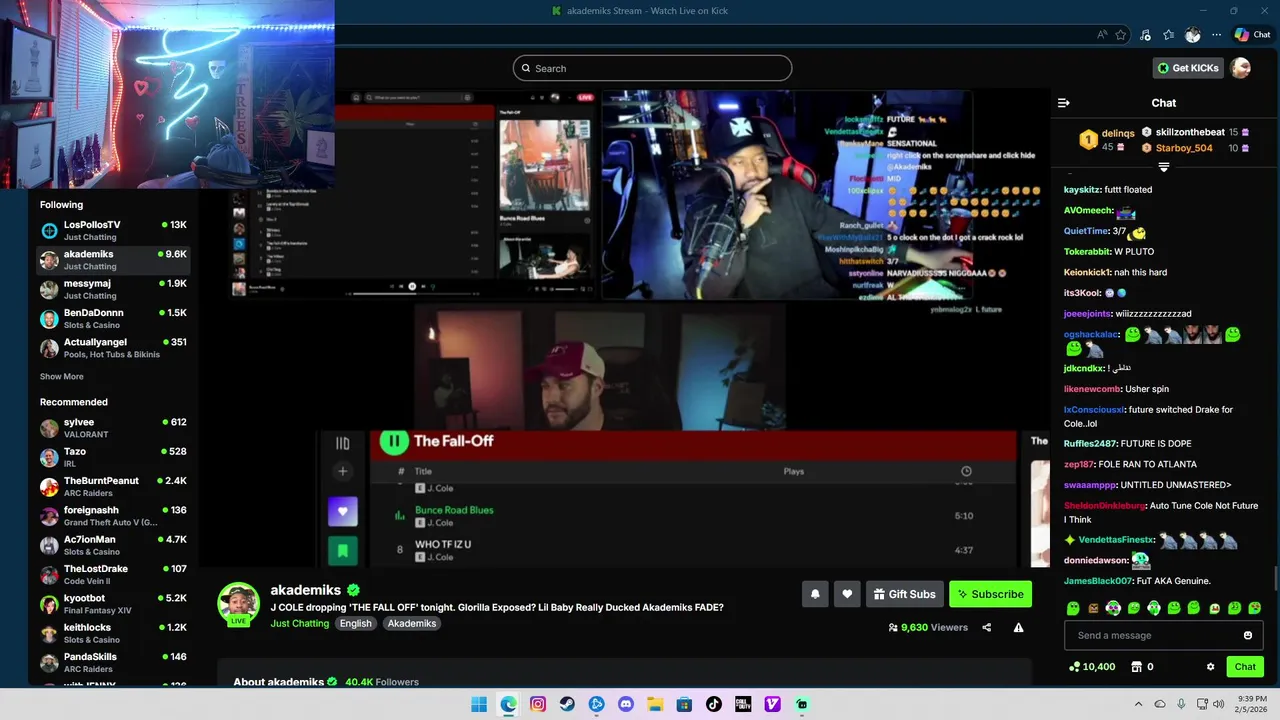Open Steam from taskbar
This screenshot has height=720, width=1280.
pyautogui.click(x=567, y=704)
